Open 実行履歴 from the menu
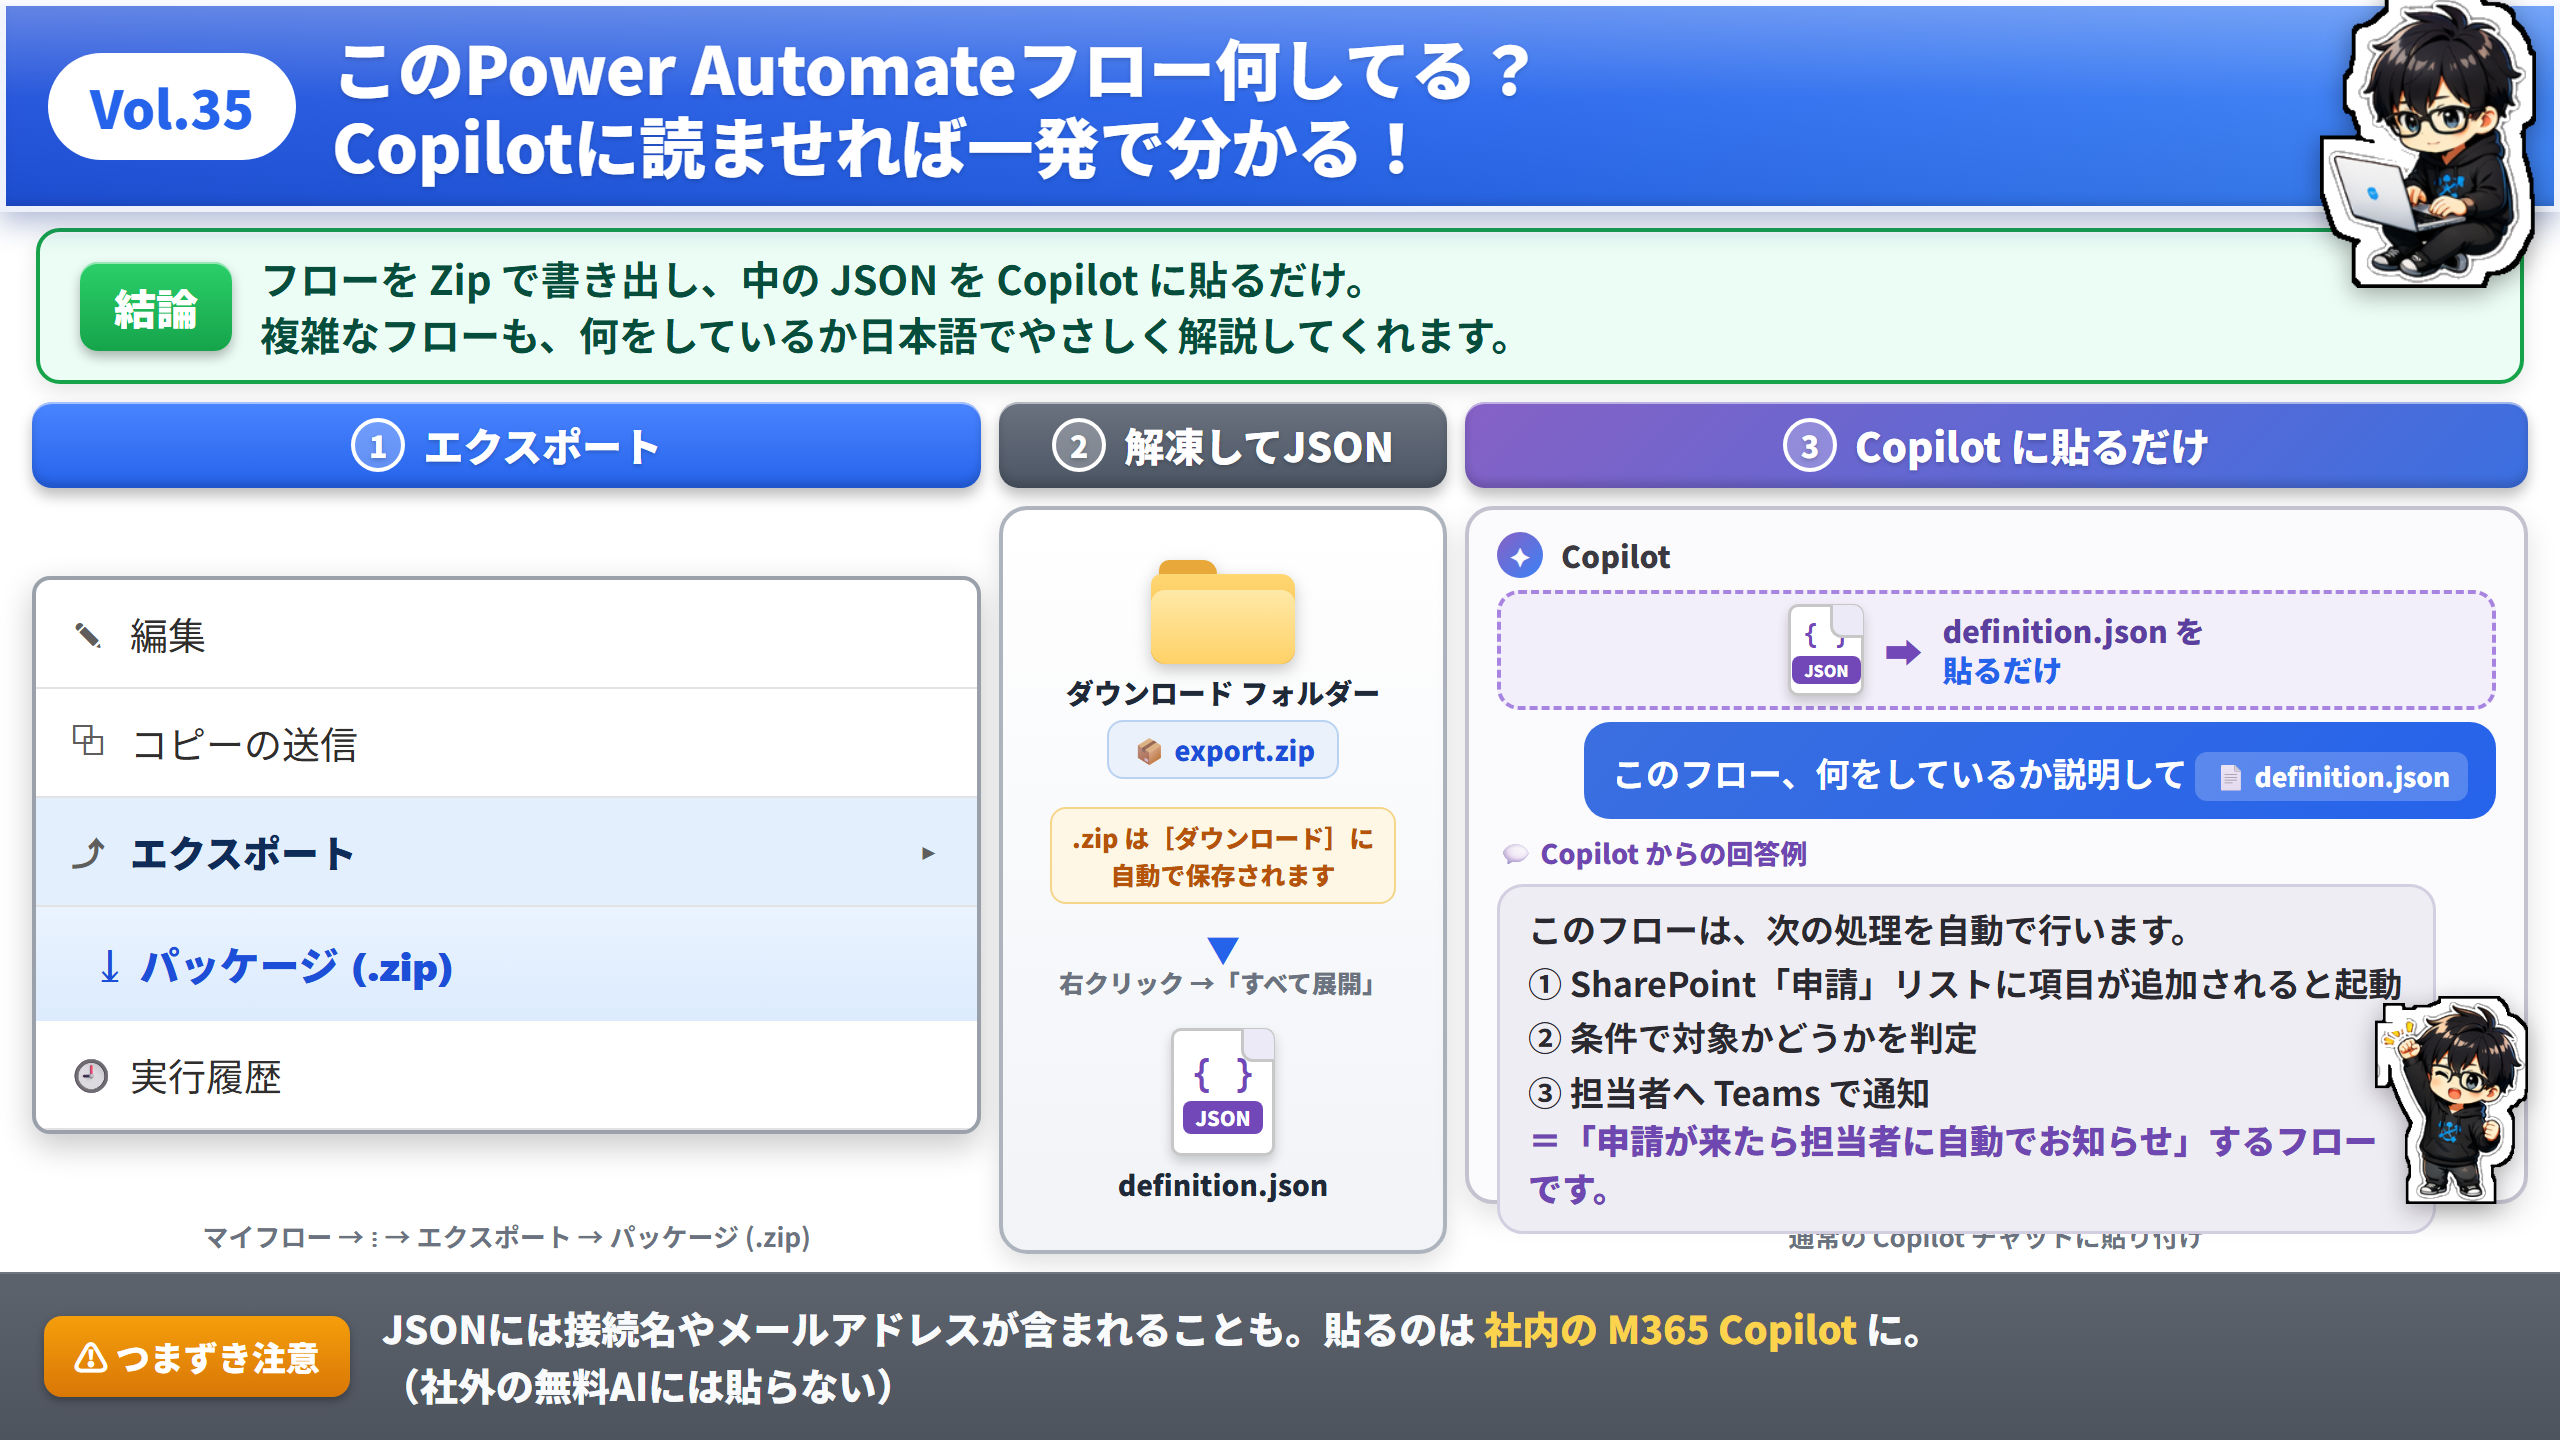The width and height of the screenshot is (2560, 1440). click(x=506, y=1076)
